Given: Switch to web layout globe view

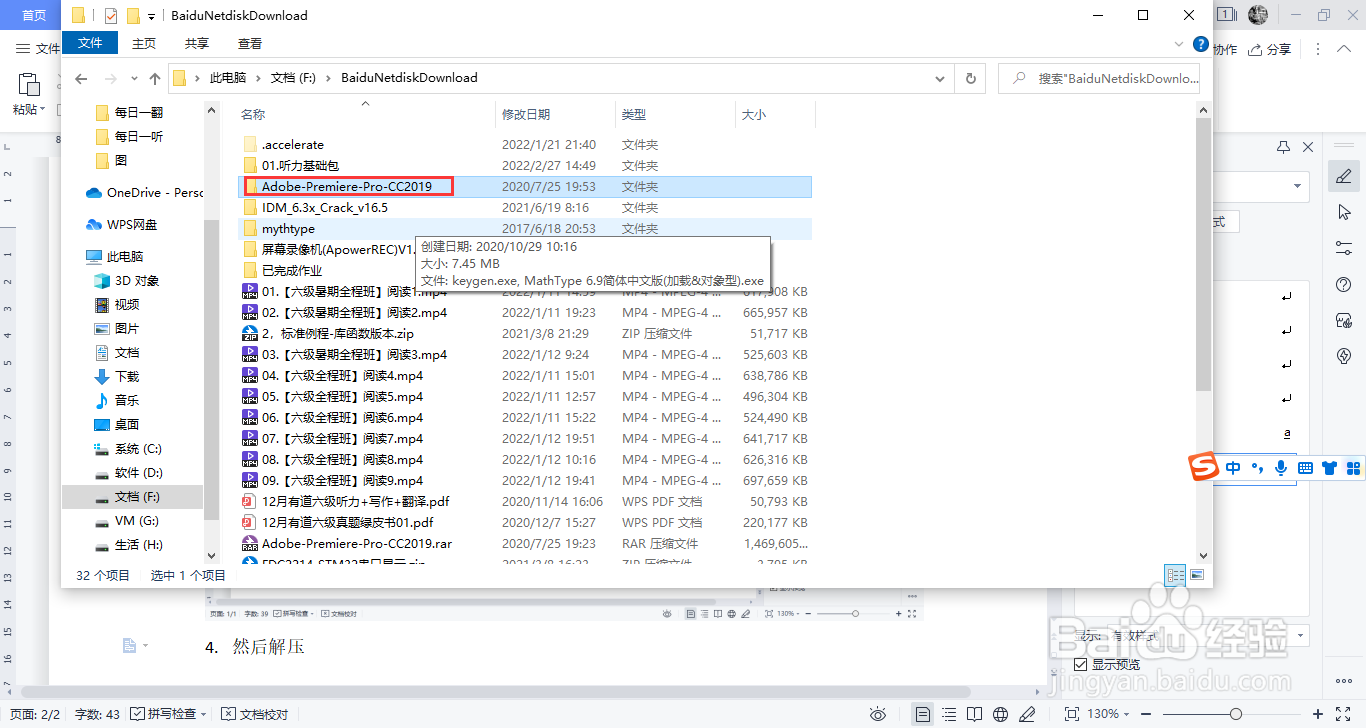Looking at the screenshot, I should 1000,714.
